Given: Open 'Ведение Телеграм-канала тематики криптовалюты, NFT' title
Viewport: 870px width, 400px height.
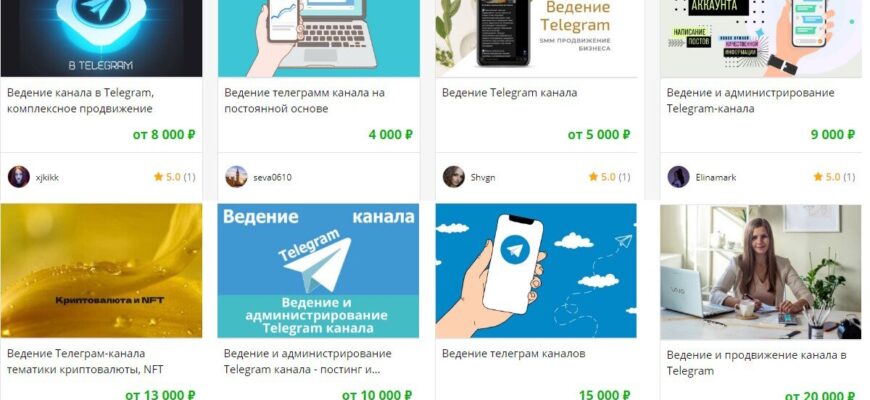Looking at the screenshot, I should point(85,361).
